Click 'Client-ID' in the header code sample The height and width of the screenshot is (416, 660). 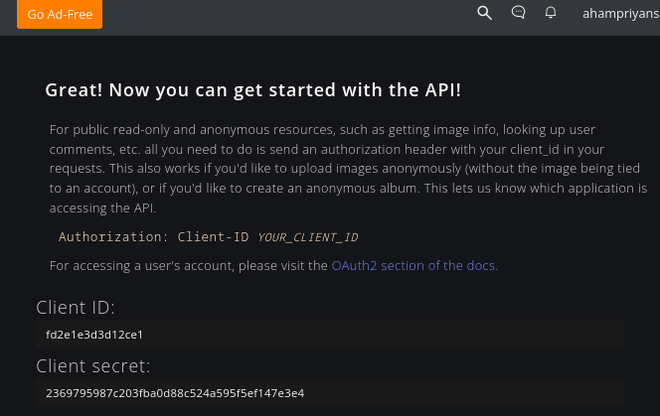[x=214, y=237]
